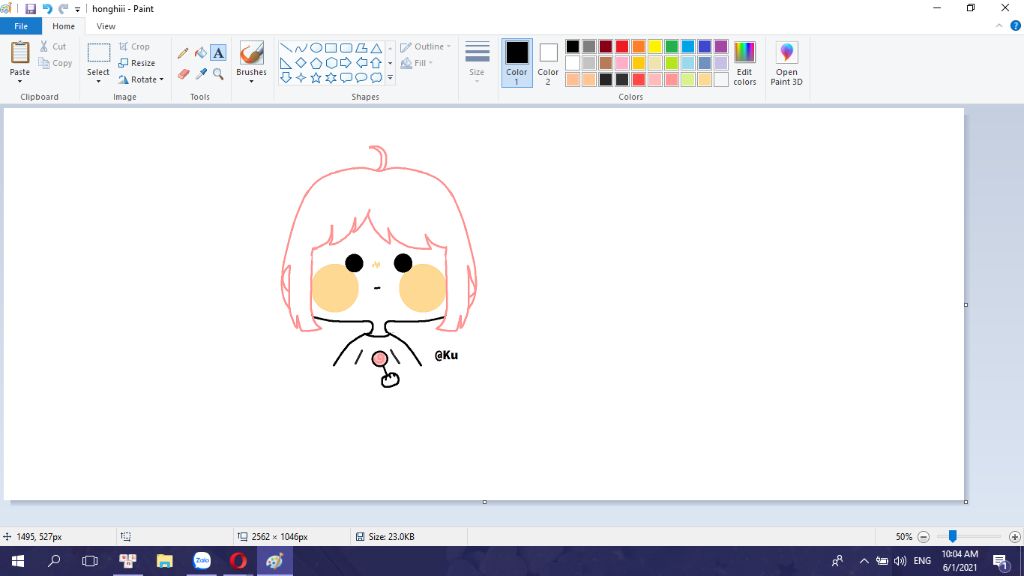This screenshot has width=1024, height=576.
Task: Click the rectangular selection box icon
Action: click(99, 52)
